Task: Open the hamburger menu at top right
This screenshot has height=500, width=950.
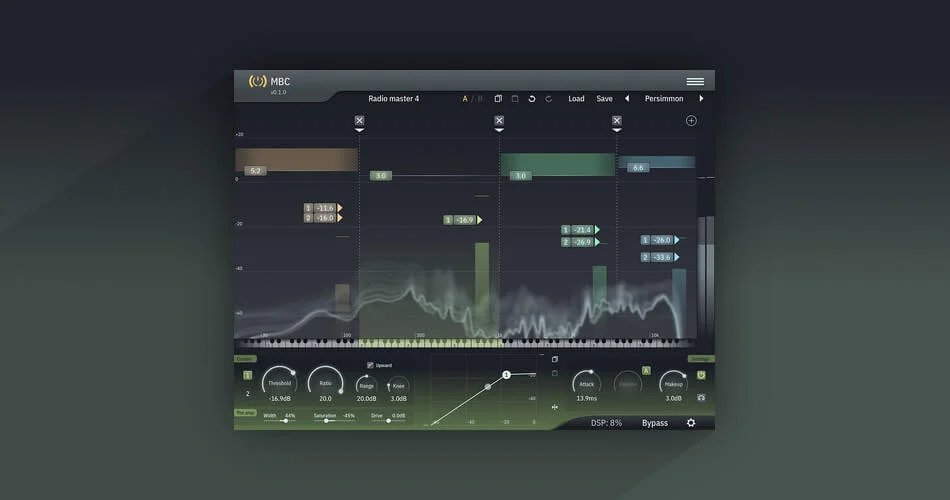Action: point(695,81)
